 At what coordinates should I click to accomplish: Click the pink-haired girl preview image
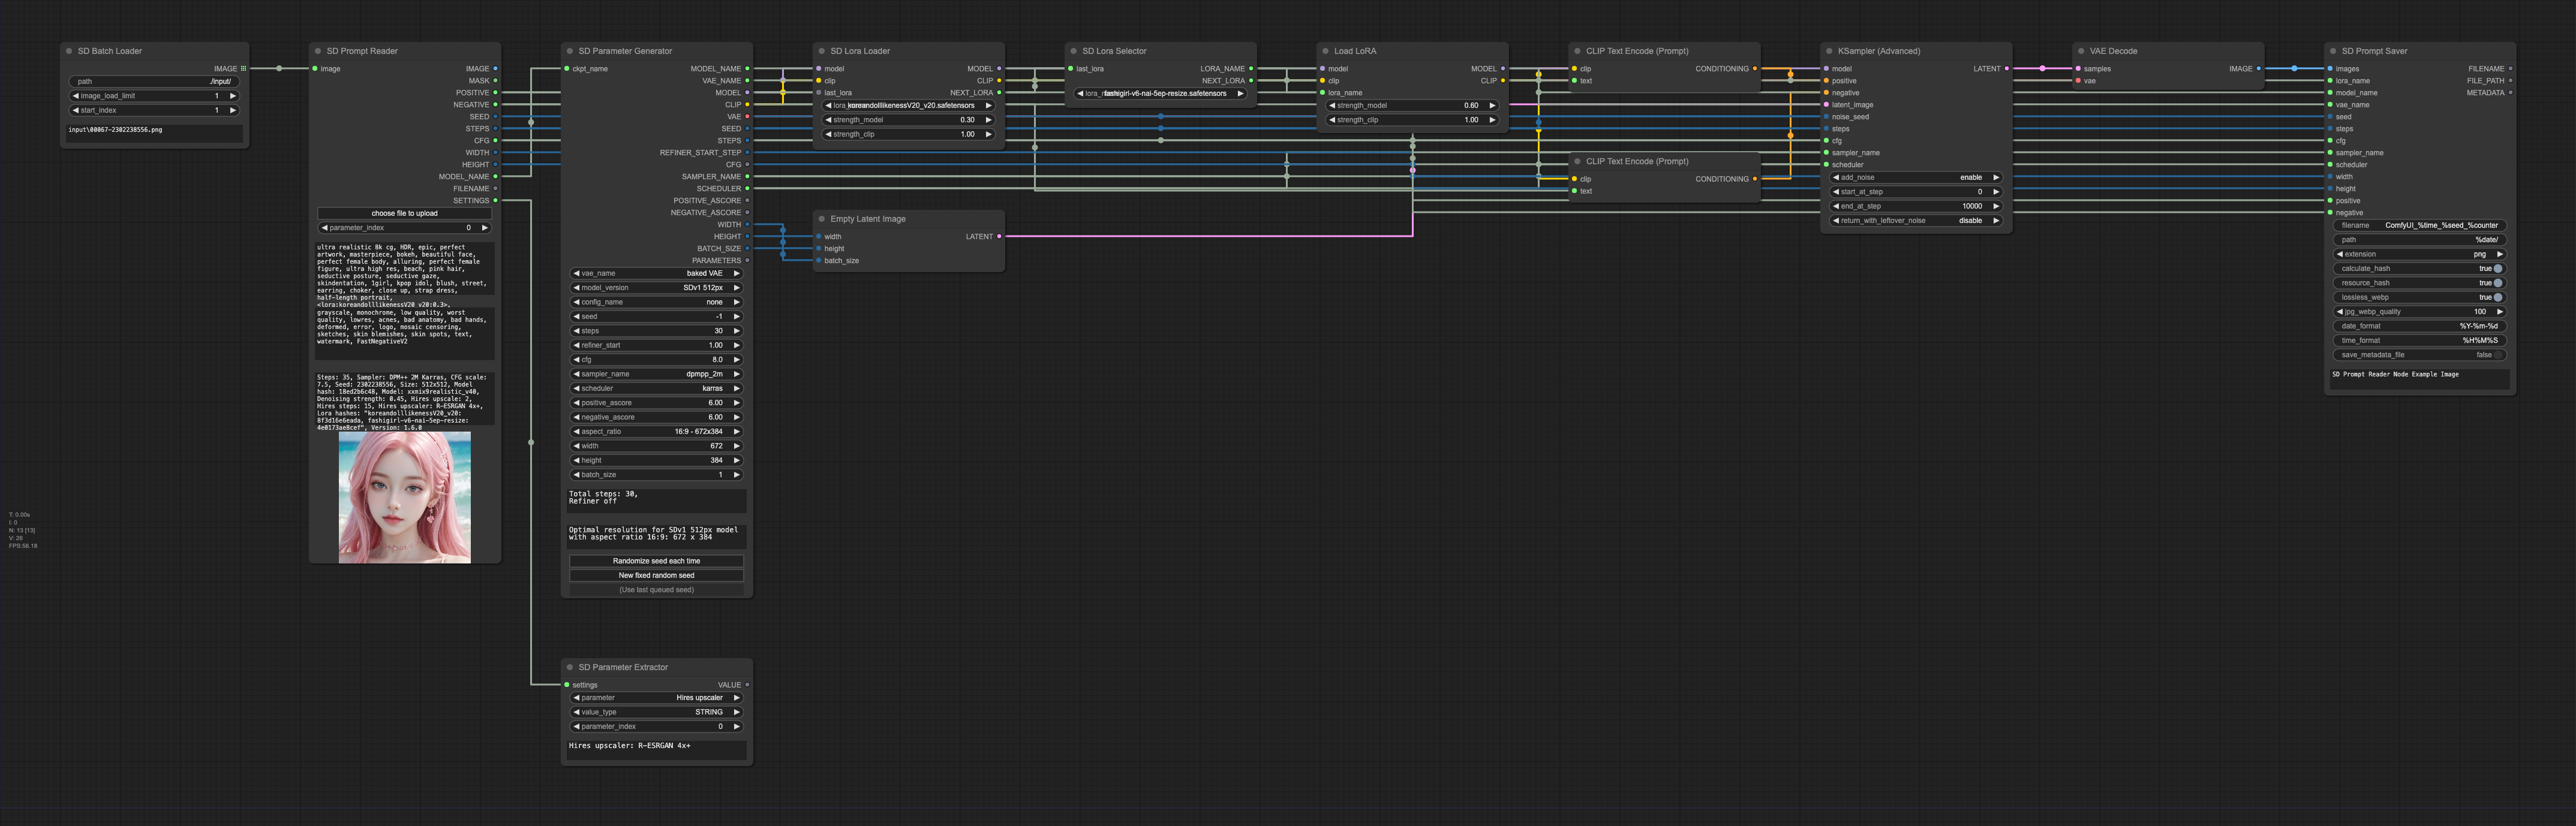[x=404, y=497]
